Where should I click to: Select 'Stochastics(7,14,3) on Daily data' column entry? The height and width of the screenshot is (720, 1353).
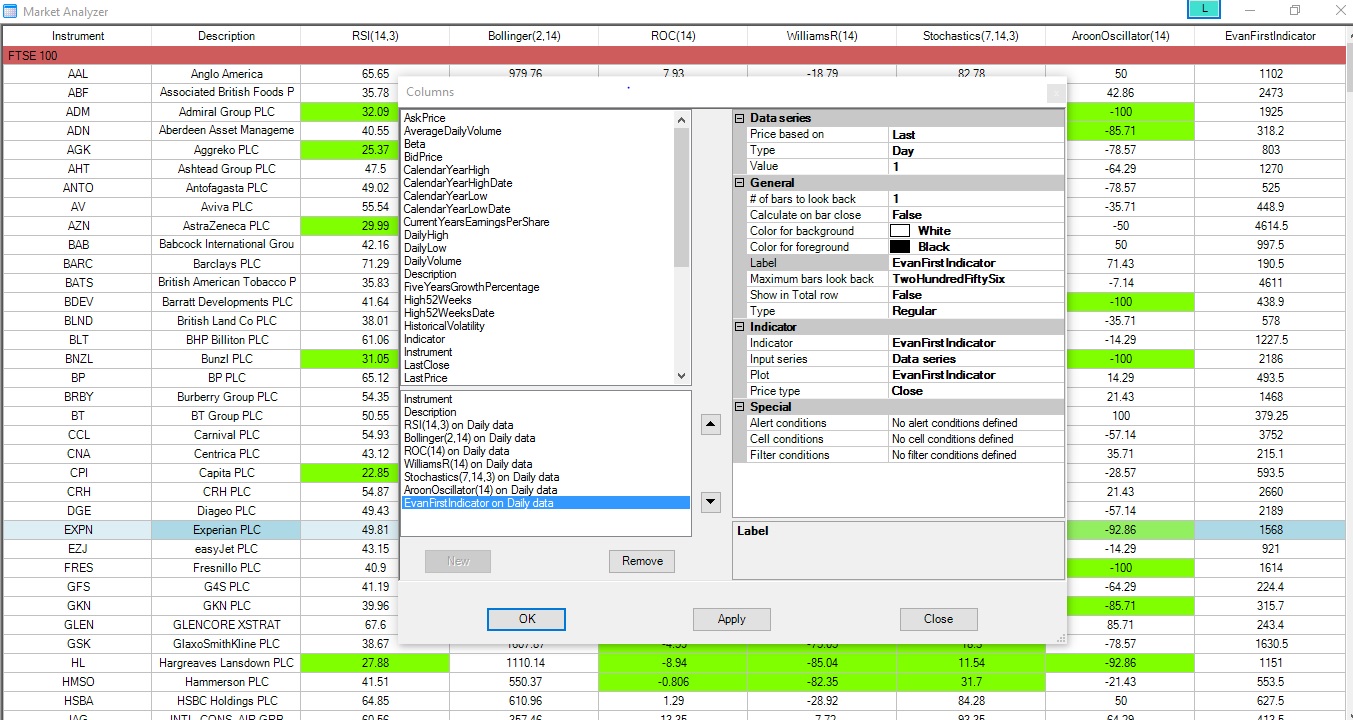[546, 477]
